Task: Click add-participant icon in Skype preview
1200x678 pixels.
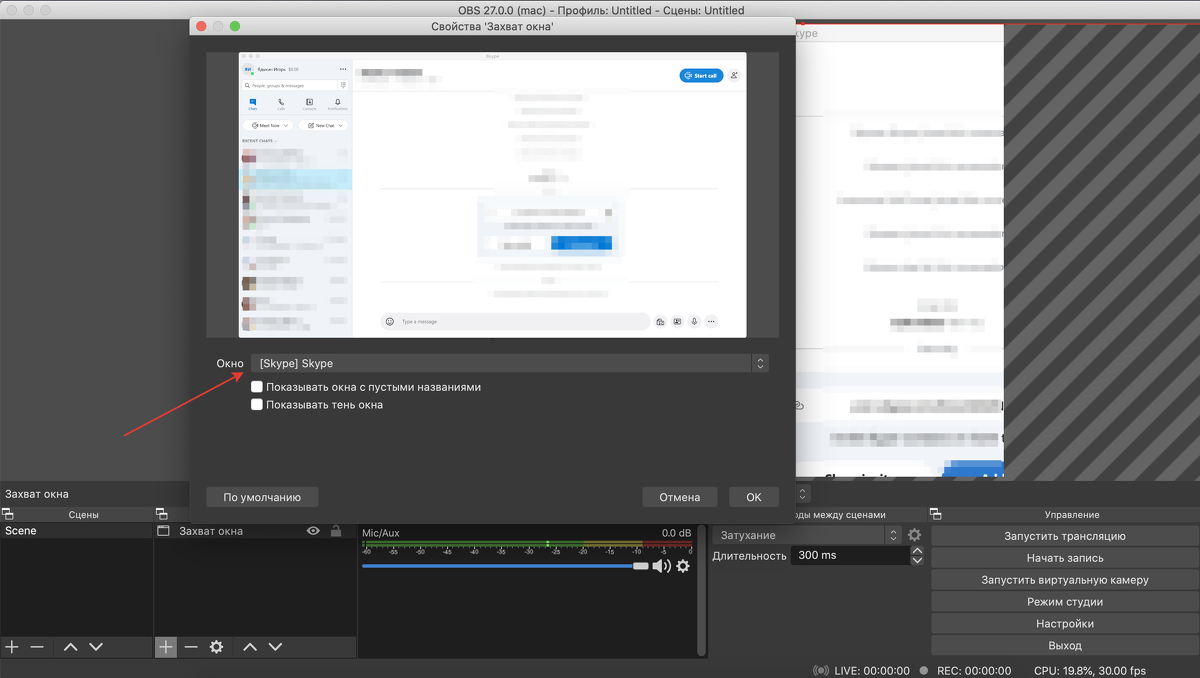Action: 735,75
